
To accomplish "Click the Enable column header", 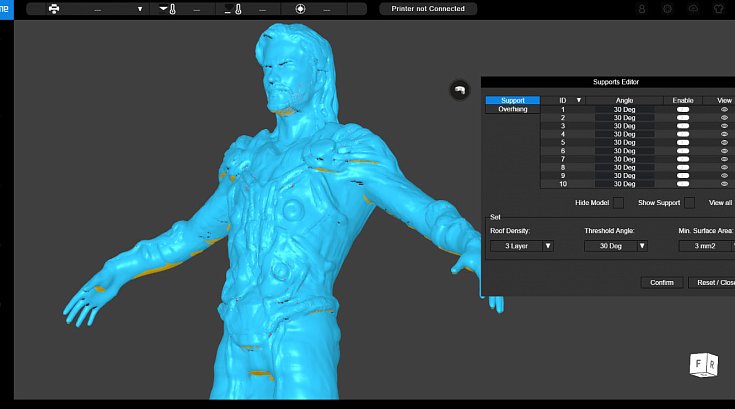I will [682, 100].
